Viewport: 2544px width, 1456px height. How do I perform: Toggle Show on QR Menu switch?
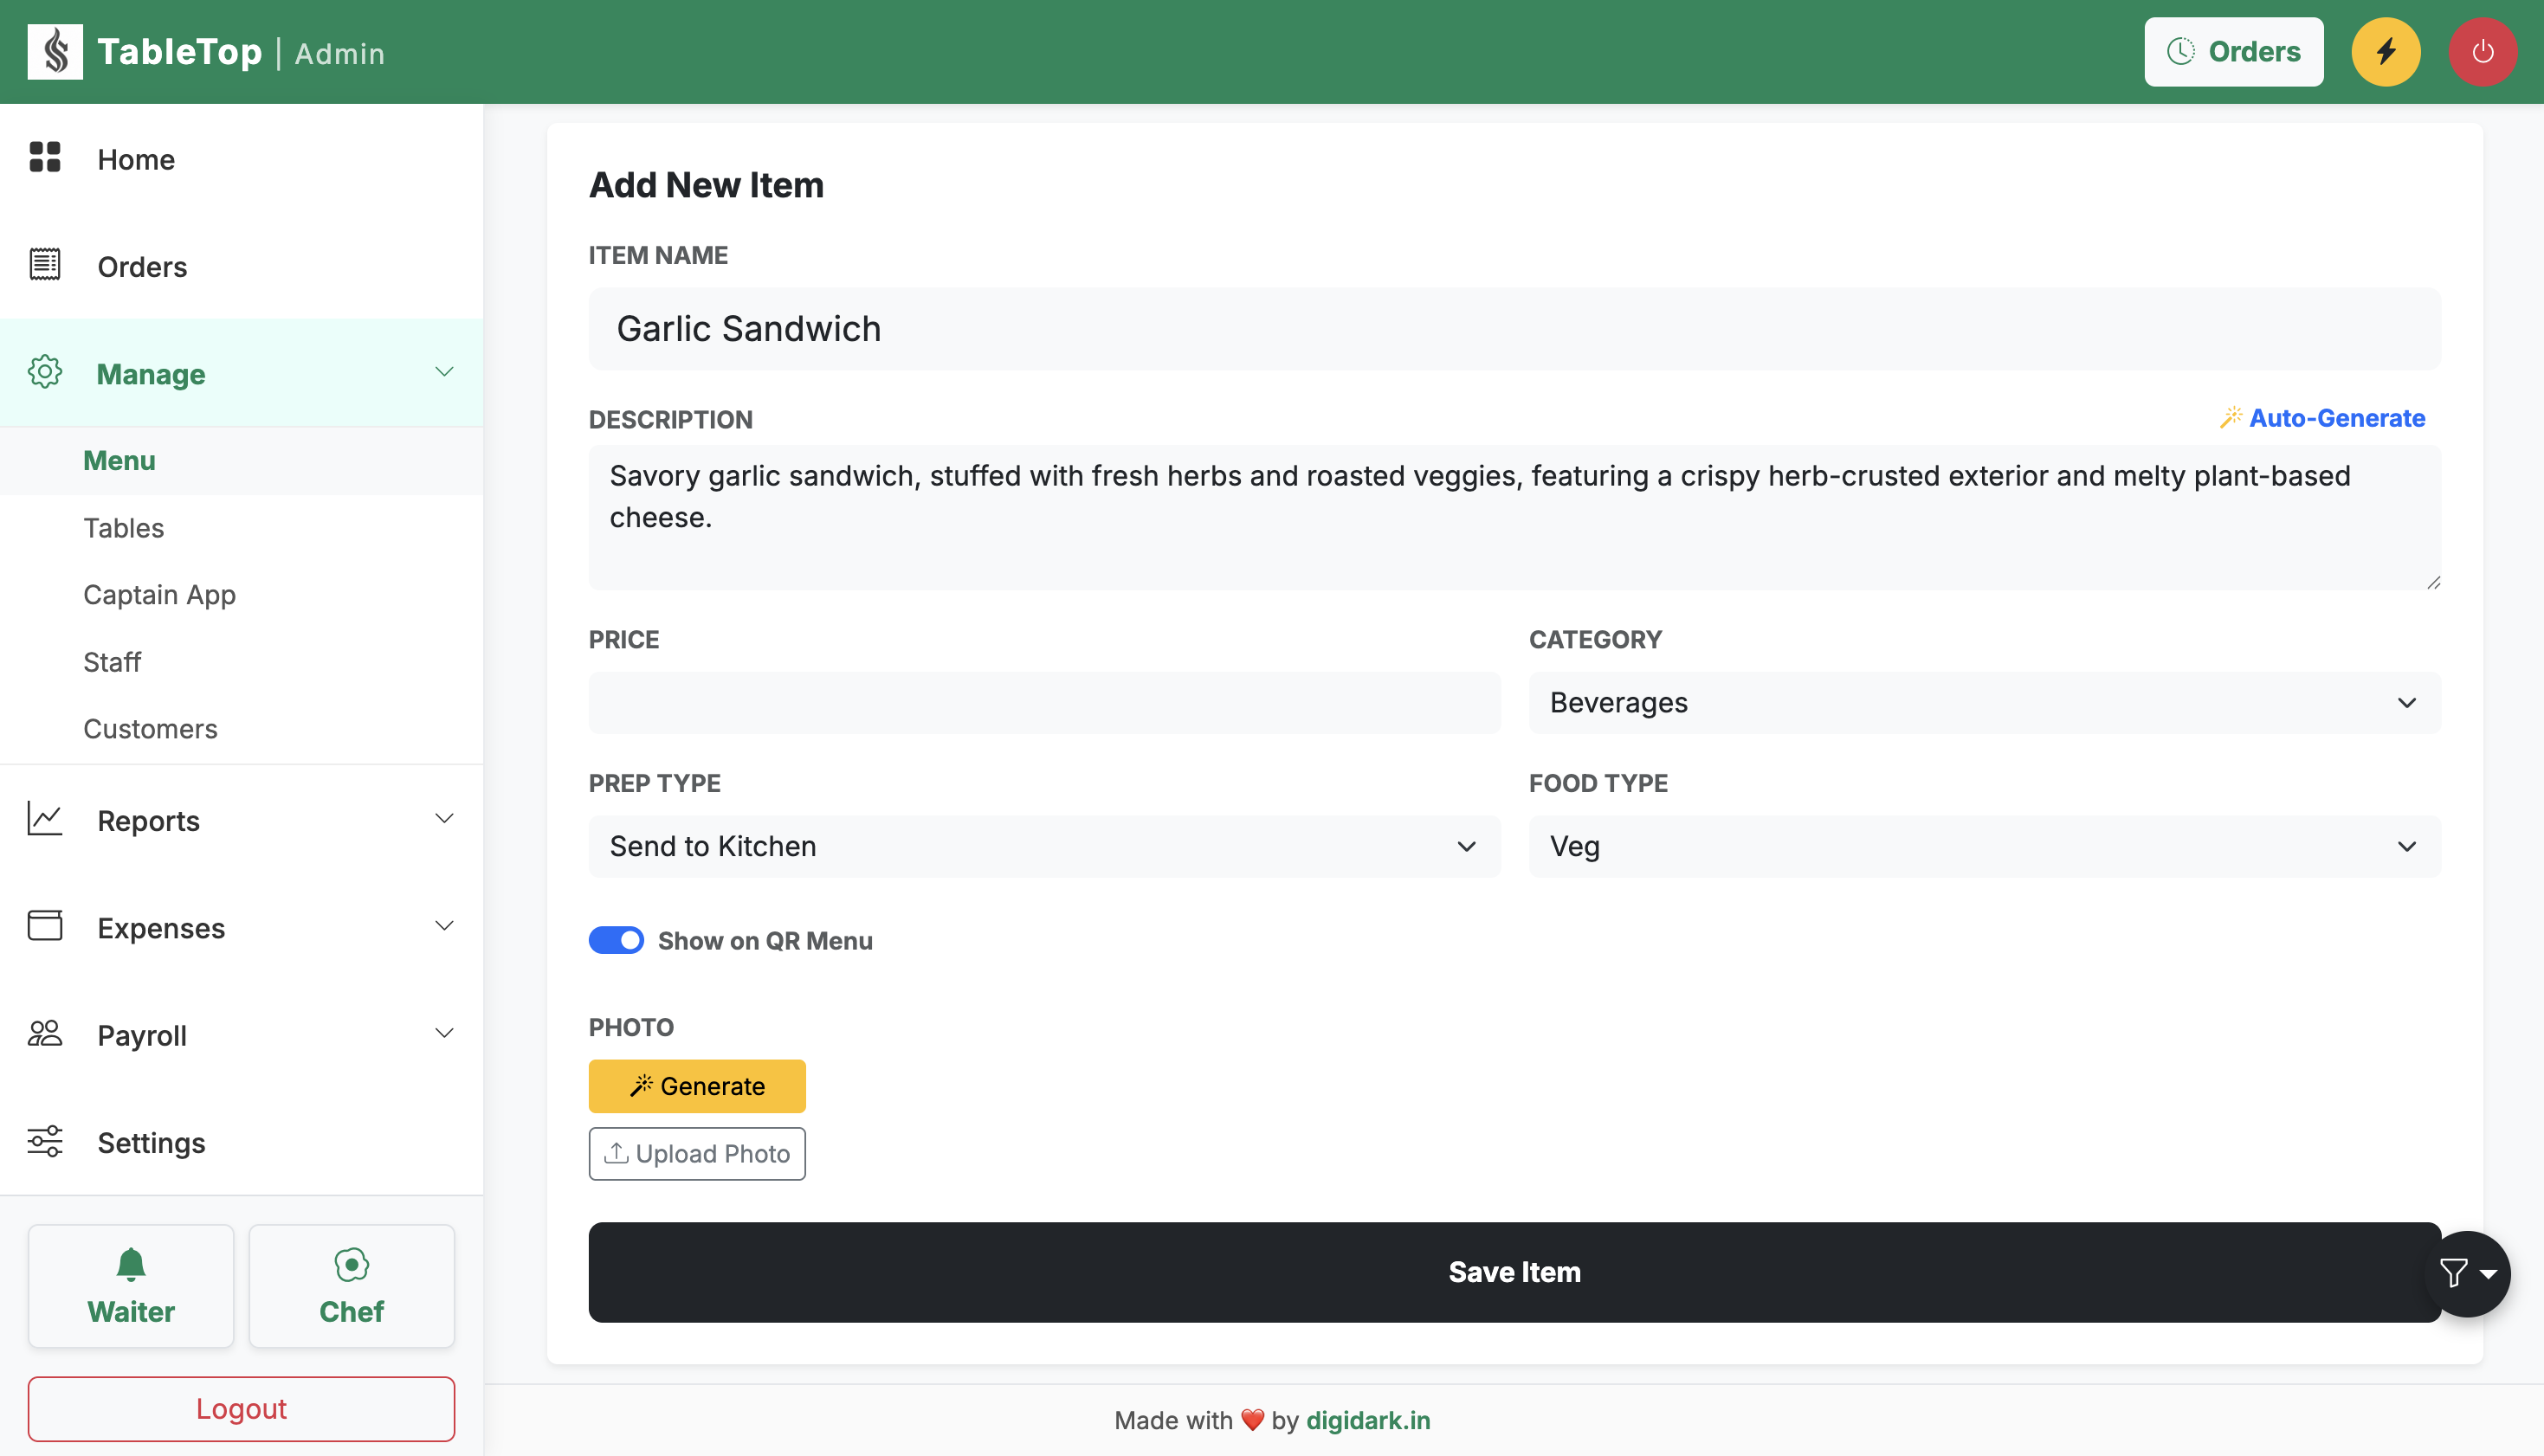click(616, 940)
